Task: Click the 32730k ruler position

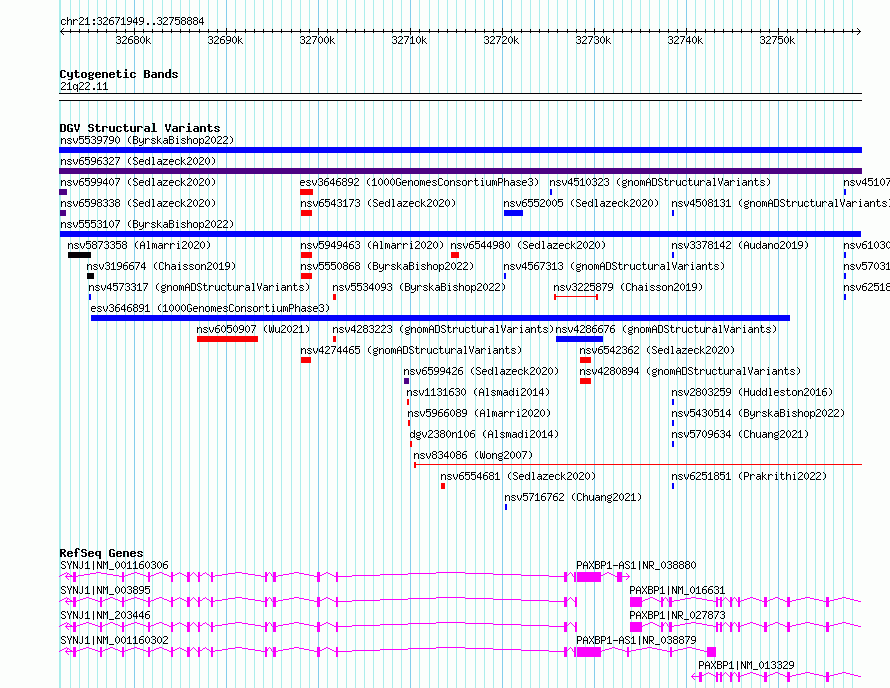Action: (x=593, y=40)
